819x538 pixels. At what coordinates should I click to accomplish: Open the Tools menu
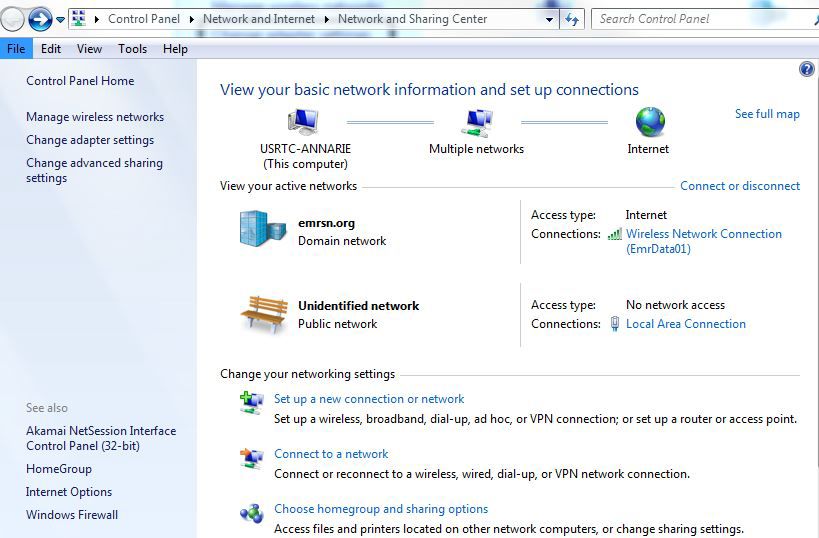click(x=132, y=48)
